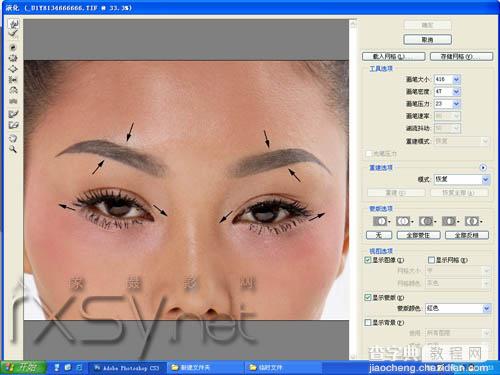Enable the 显示背景 checkbox

click(x=368, y=322)
